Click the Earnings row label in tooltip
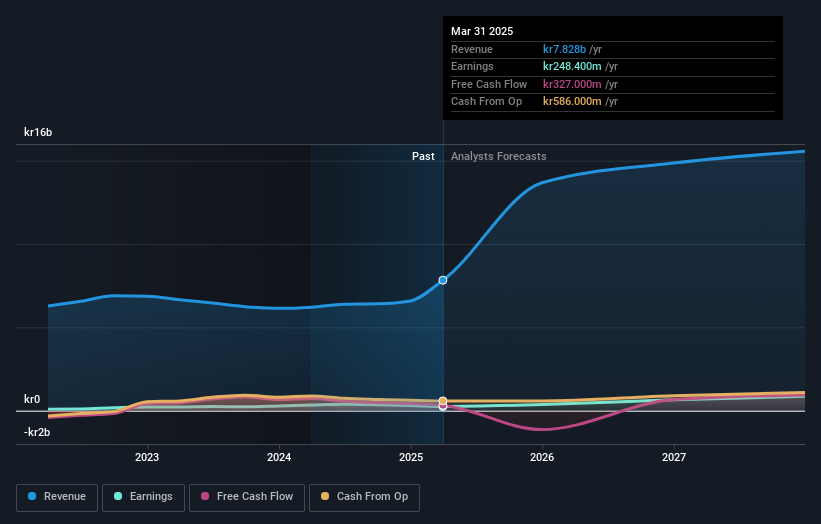The height and width of the screenshot is (524, 821). point(472,66)
